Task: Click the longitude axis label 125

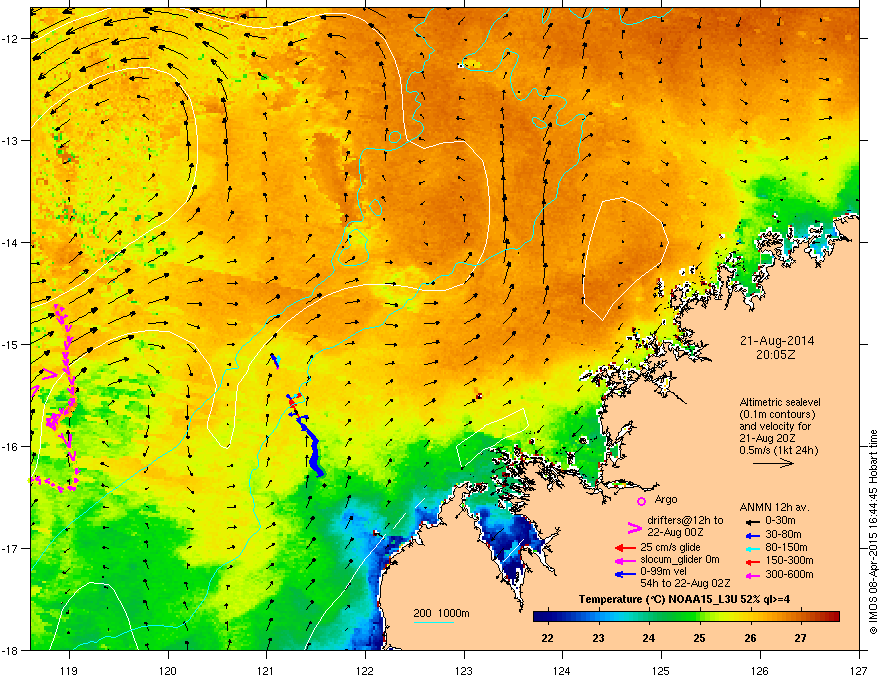Action: click(x=662, y=670)
